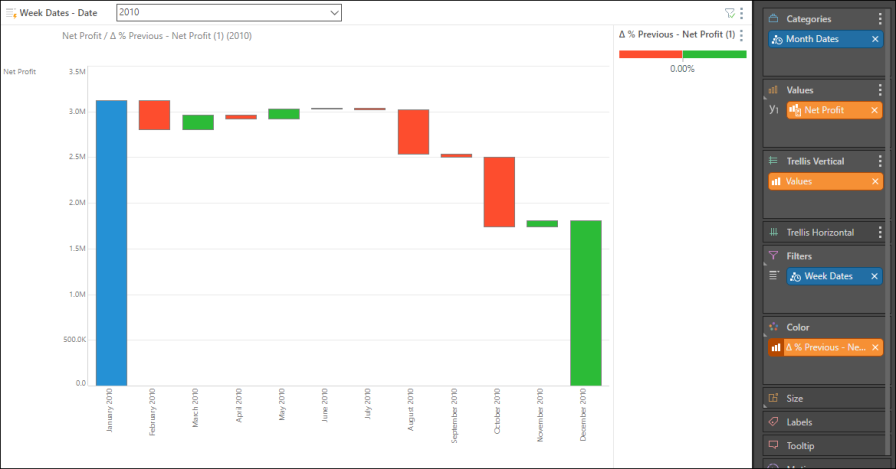Remove Week Dates chip from Filters
The height and width of the screenshot is (469, 896).
[875, 276]
